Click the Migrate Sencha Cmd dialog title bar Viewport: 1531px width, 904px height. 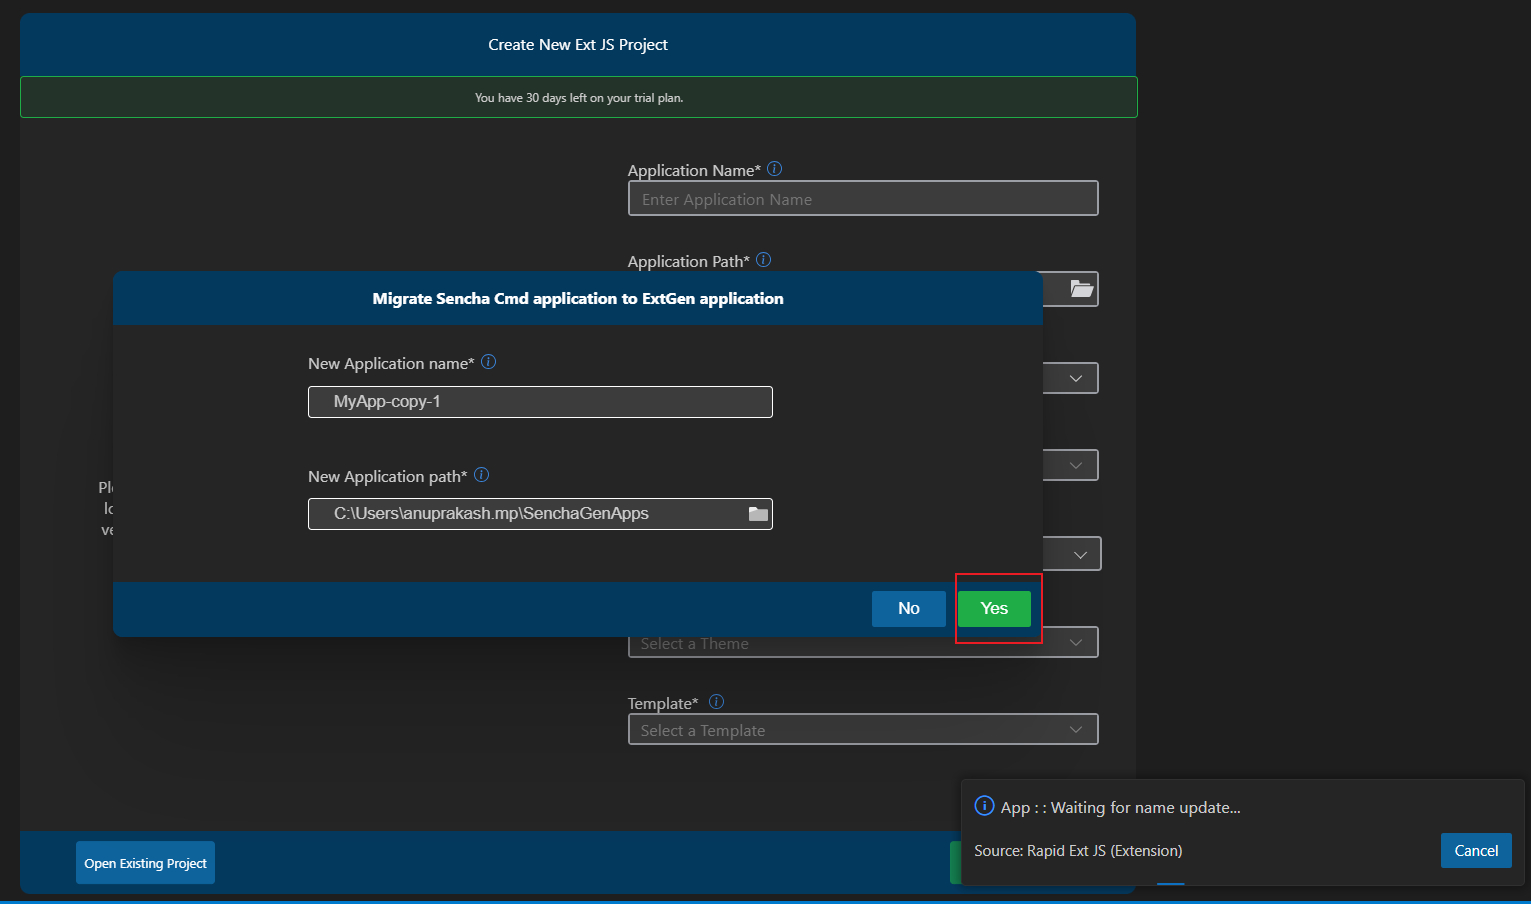click(577, 299)
